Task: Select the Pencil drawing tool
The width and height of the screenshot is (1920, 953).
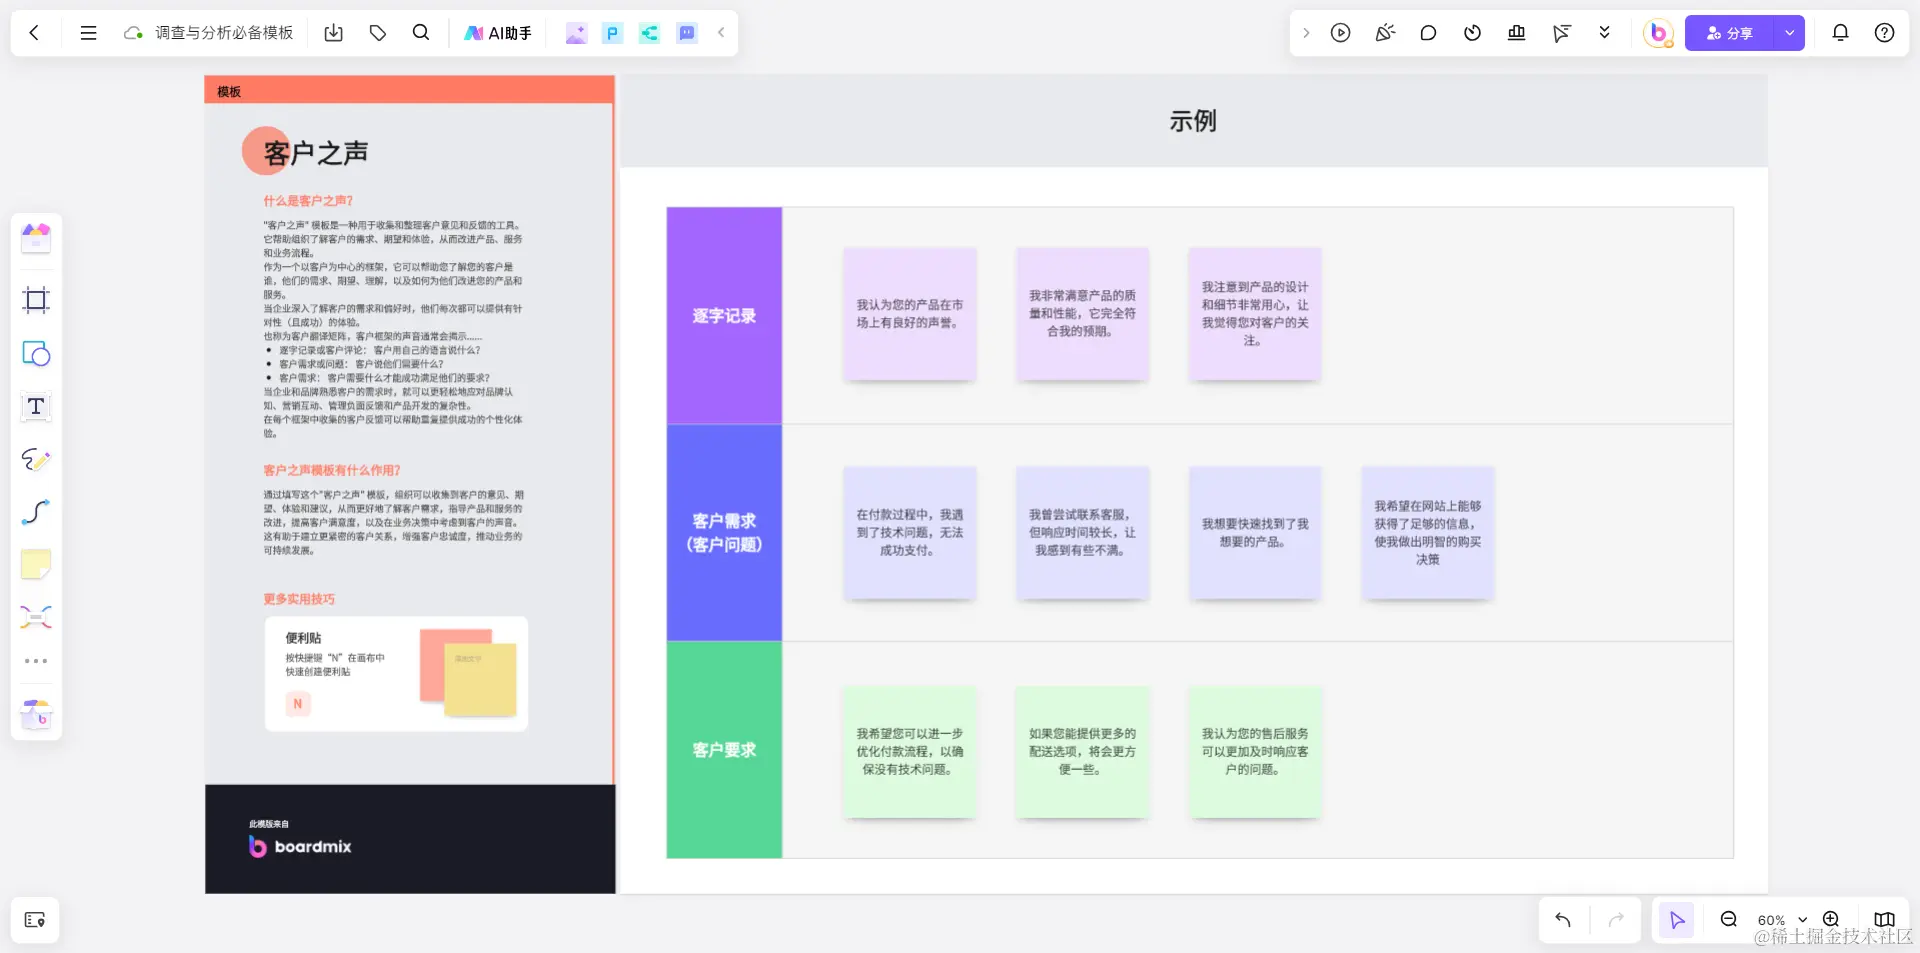Action: 35,460
